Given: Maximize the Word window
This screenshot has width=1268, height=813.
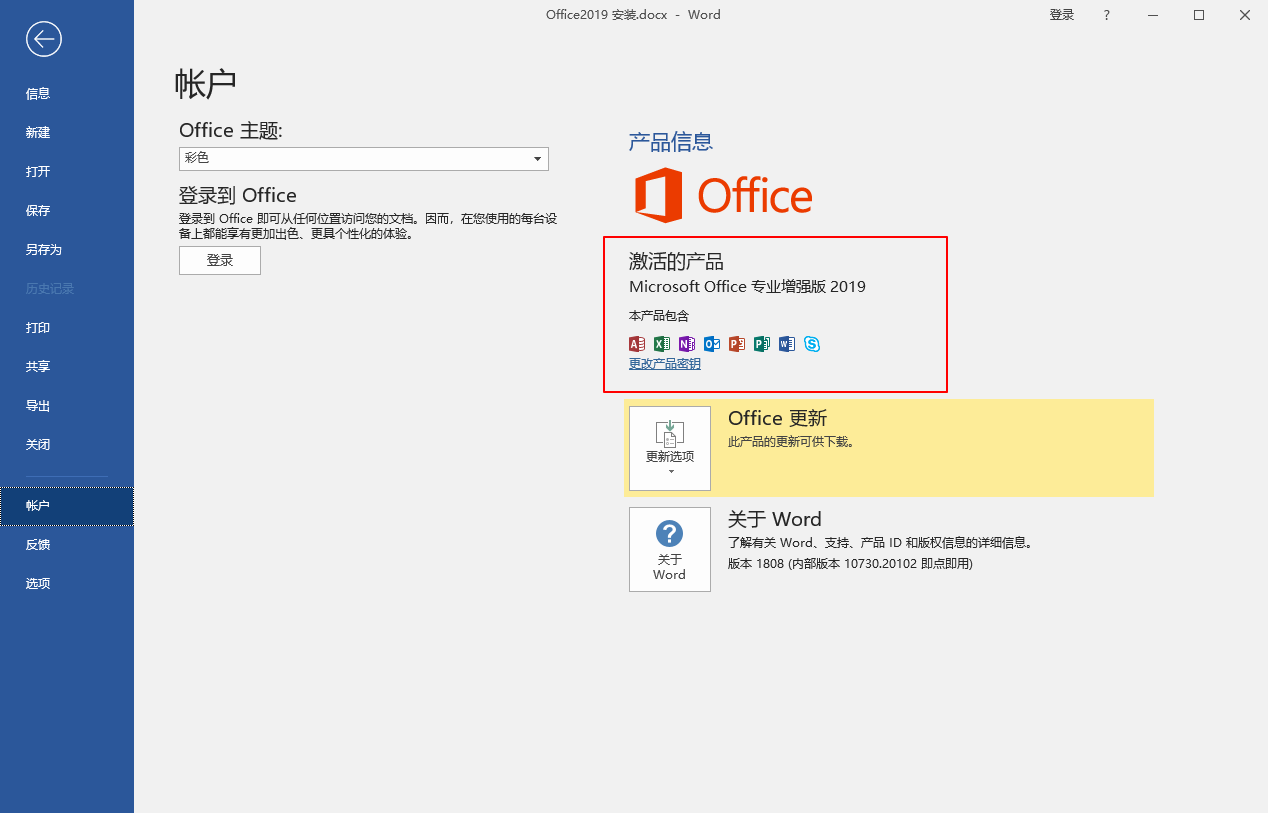Looking at the screenshot, I should (1199, 15).
